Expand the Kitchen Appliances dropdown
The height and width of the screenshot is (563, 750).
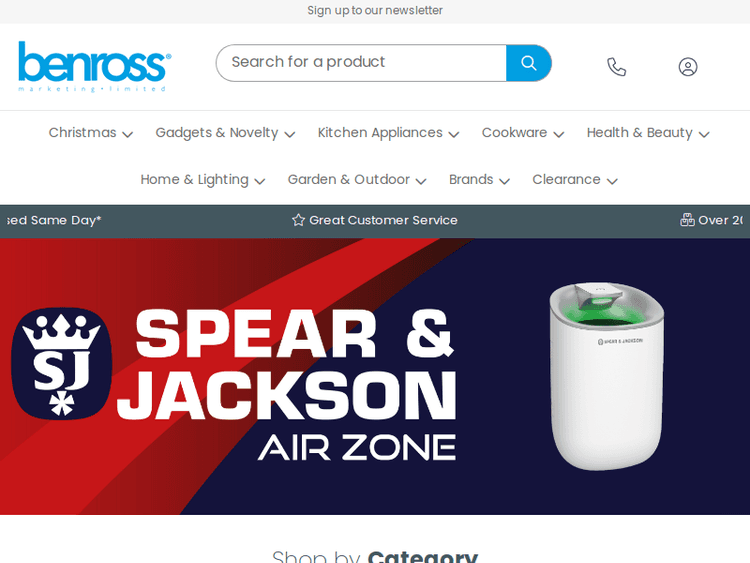[388, 133]
